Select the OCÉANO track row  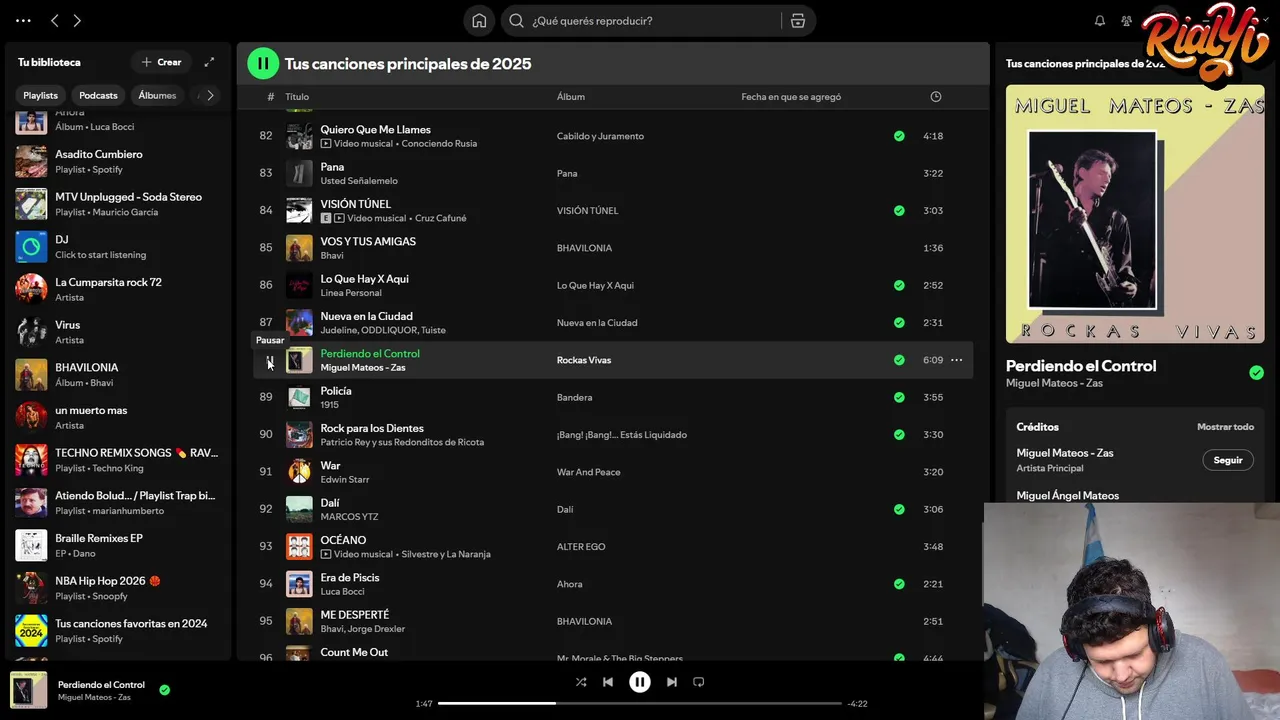coord(613,547)
